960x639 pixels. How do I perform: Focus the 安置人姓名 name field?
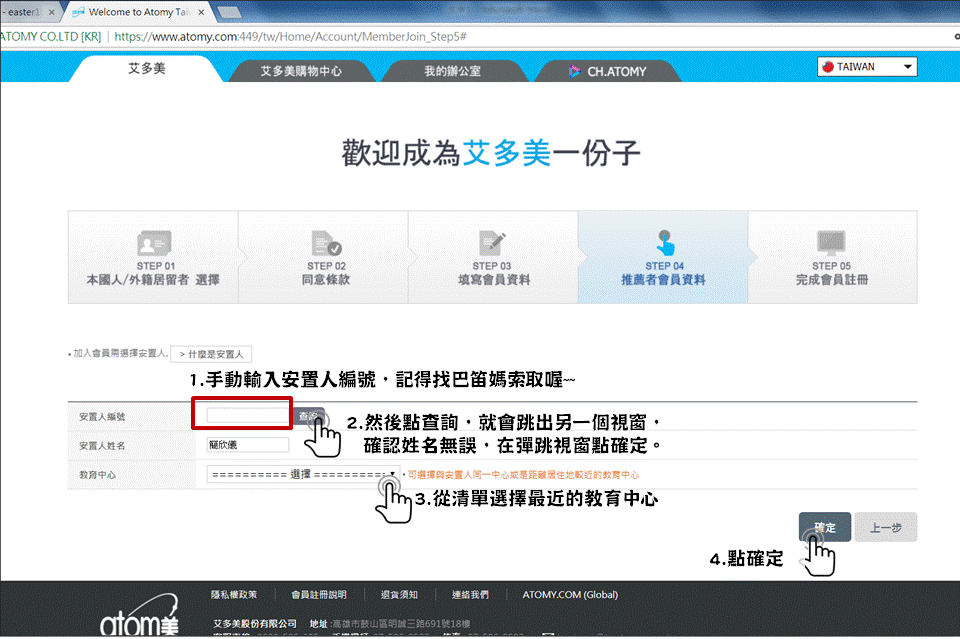pyautogui.click(x=247, y=445)
